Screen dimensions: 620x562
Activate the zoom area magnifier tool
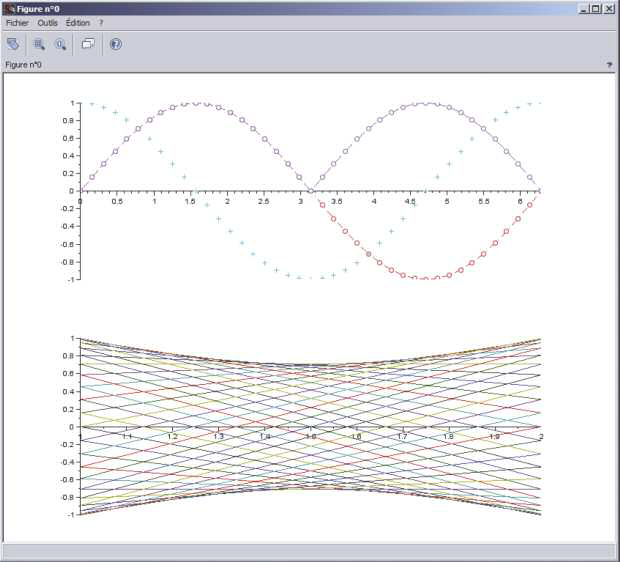pos(40,44)
